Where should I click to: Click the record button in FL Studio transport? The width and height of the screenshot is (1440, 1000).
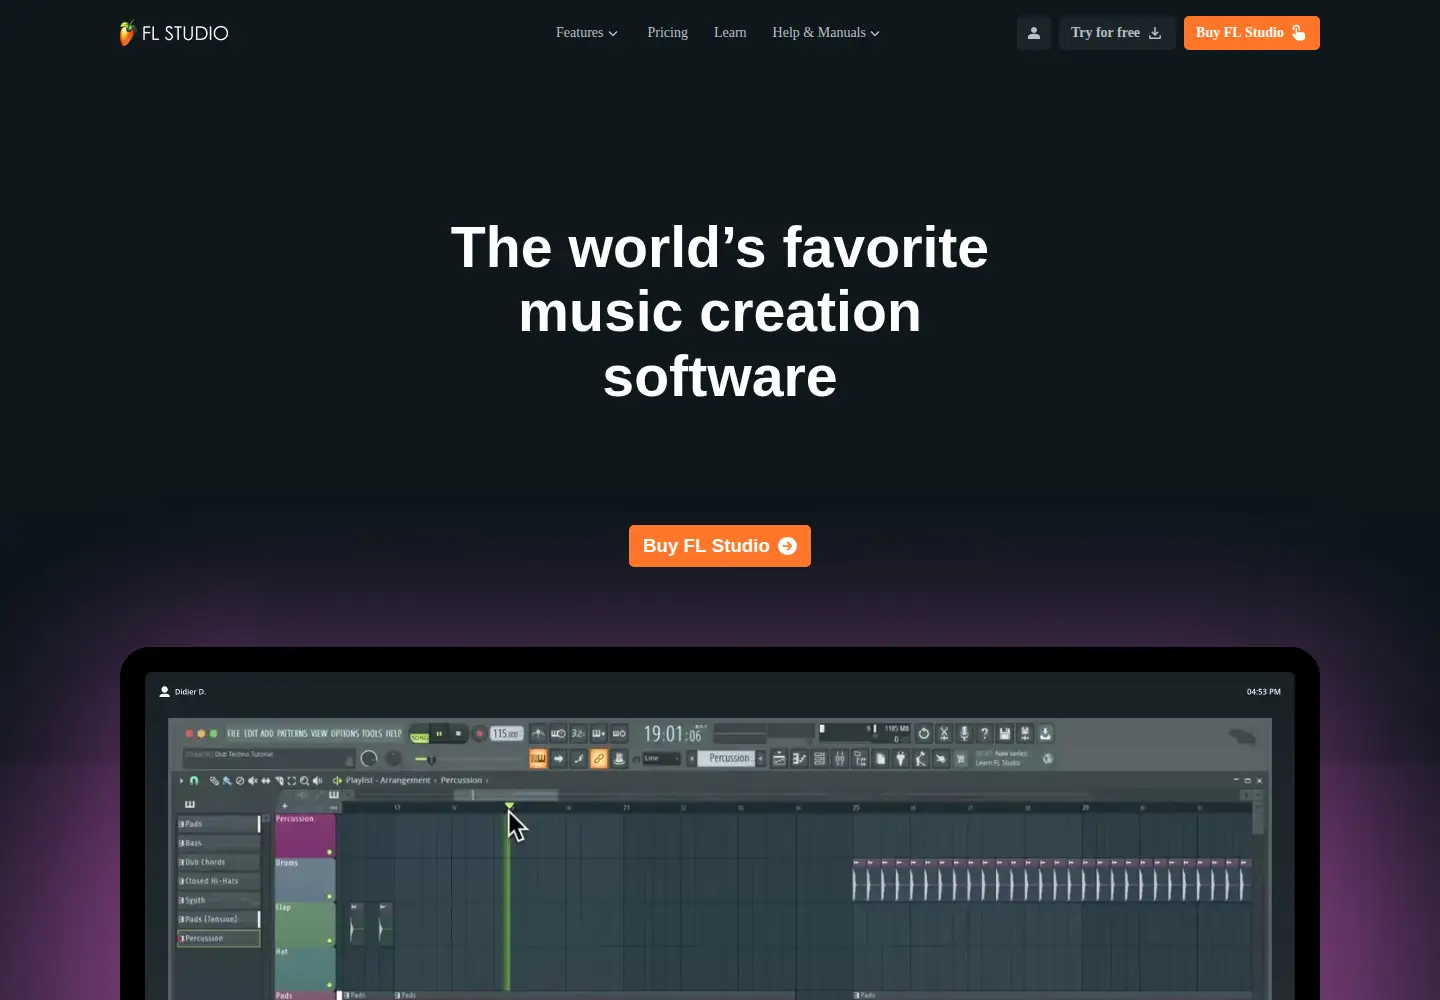point(479,733)
